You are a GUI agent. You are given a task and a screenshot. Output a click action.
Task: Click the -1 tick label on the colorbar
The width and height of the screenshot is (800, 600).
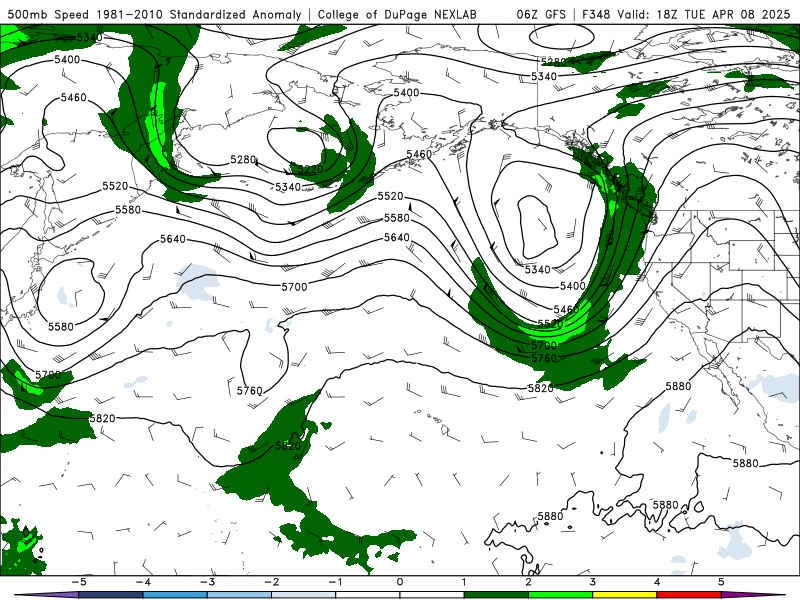click(x=335, y=582)
